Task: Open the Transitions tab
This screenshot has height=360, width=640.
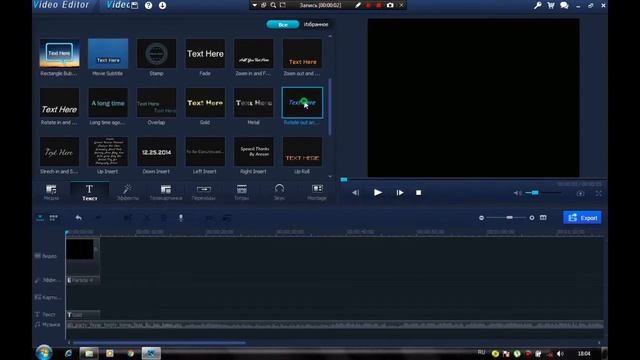Action: pyautogui.click(x=204, y=192)
